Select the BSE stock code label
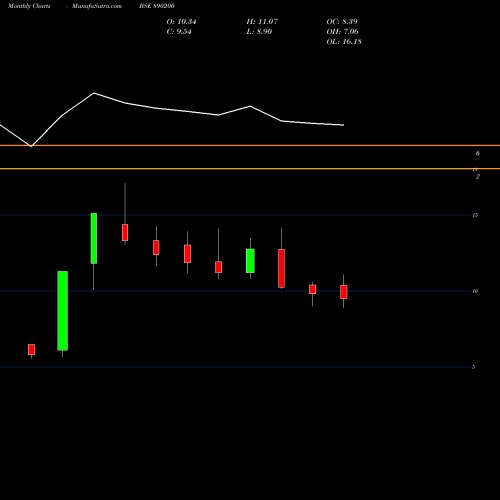This screenshot has width=500, height=500. (157, 6)
